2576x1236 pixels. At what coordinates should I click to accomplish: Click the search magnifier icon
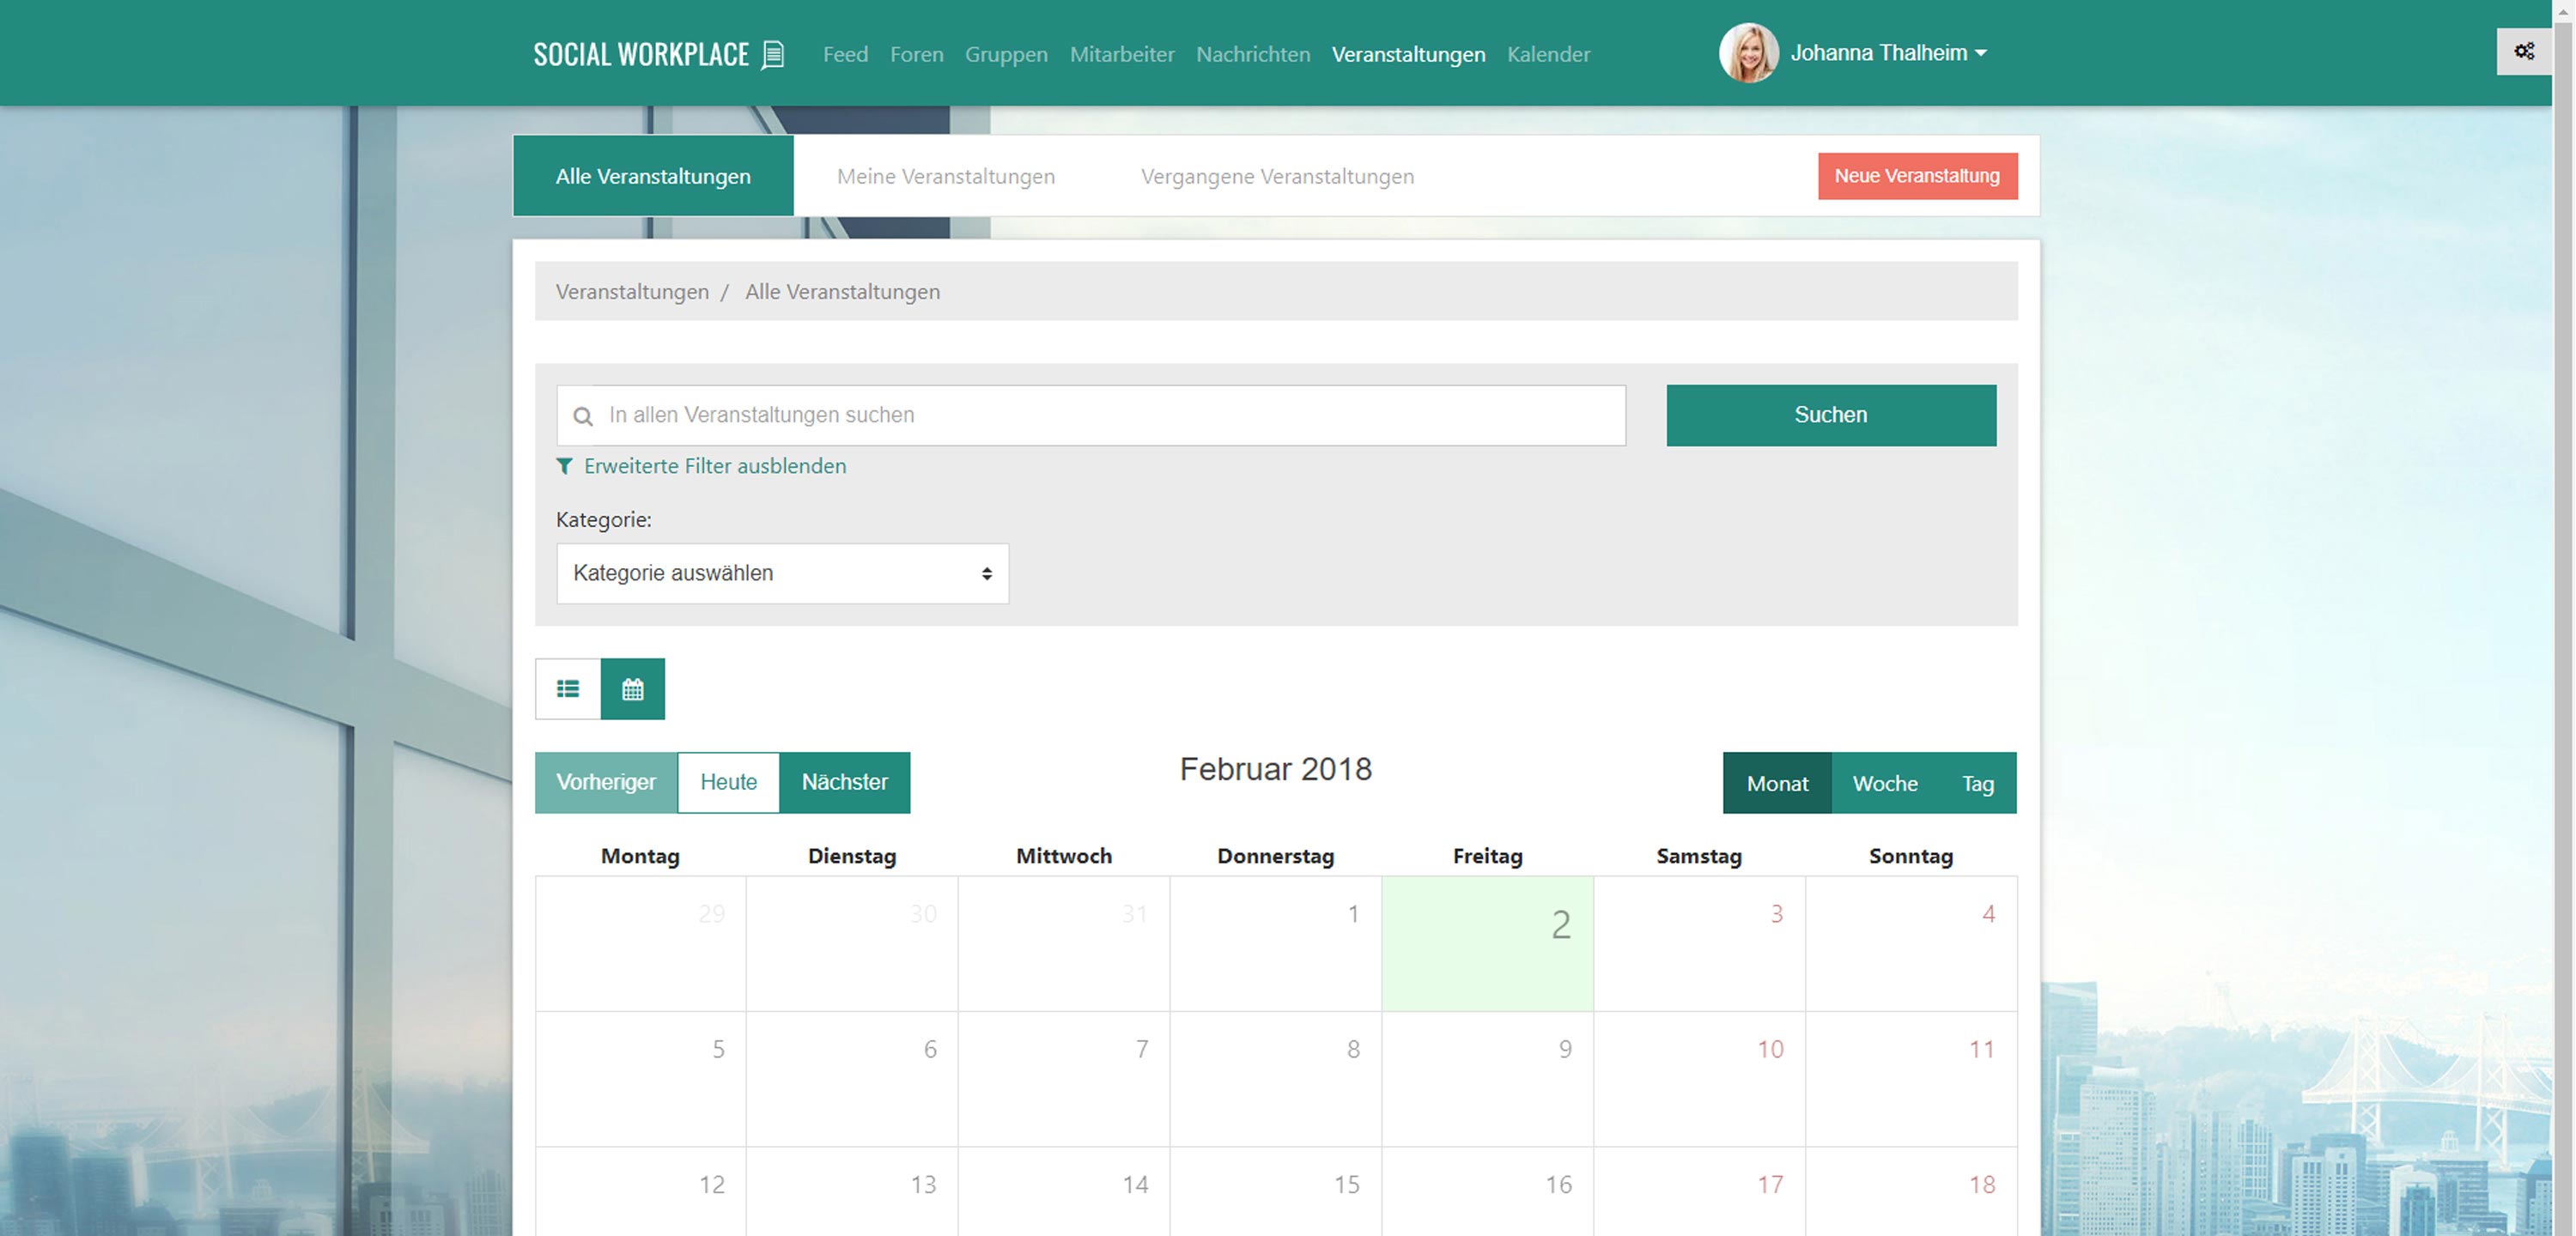pos(583,416)
